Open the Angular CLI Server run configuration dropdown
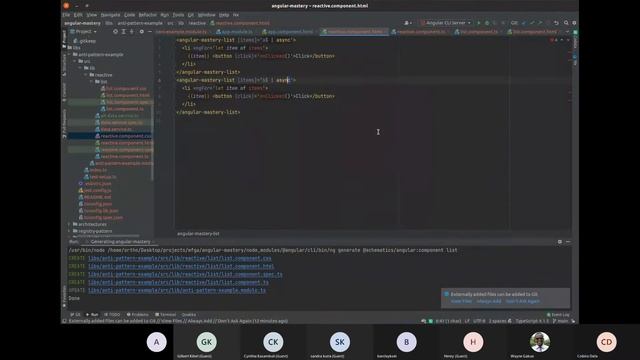The width and height of the screenshot is (640, 360). tap(445, 23)
